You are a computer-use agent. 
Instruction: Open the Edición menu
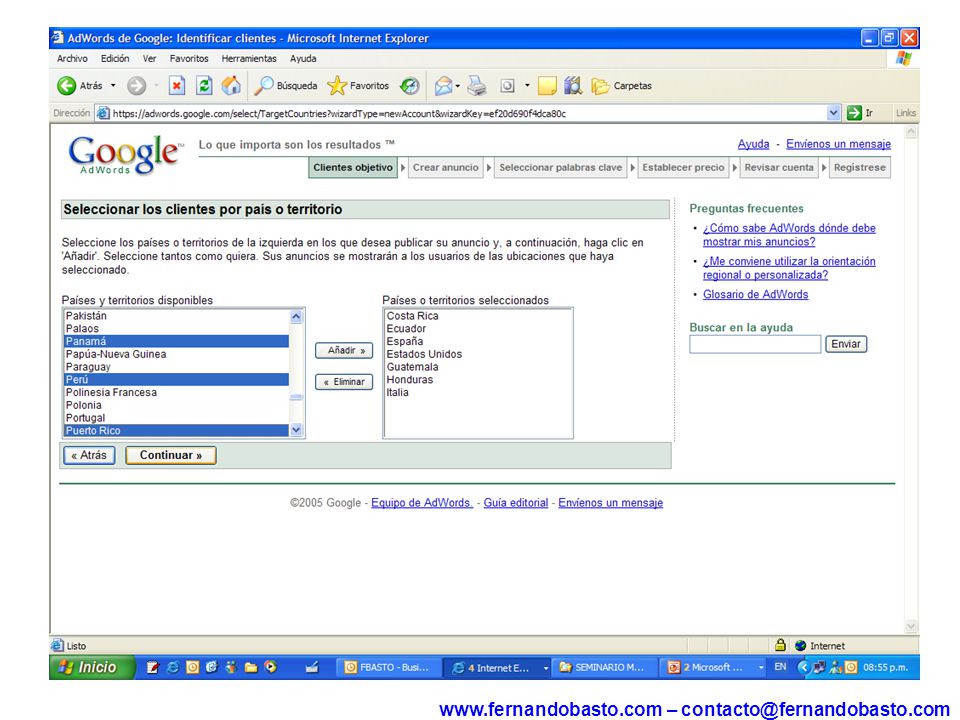tap(115, 59)
